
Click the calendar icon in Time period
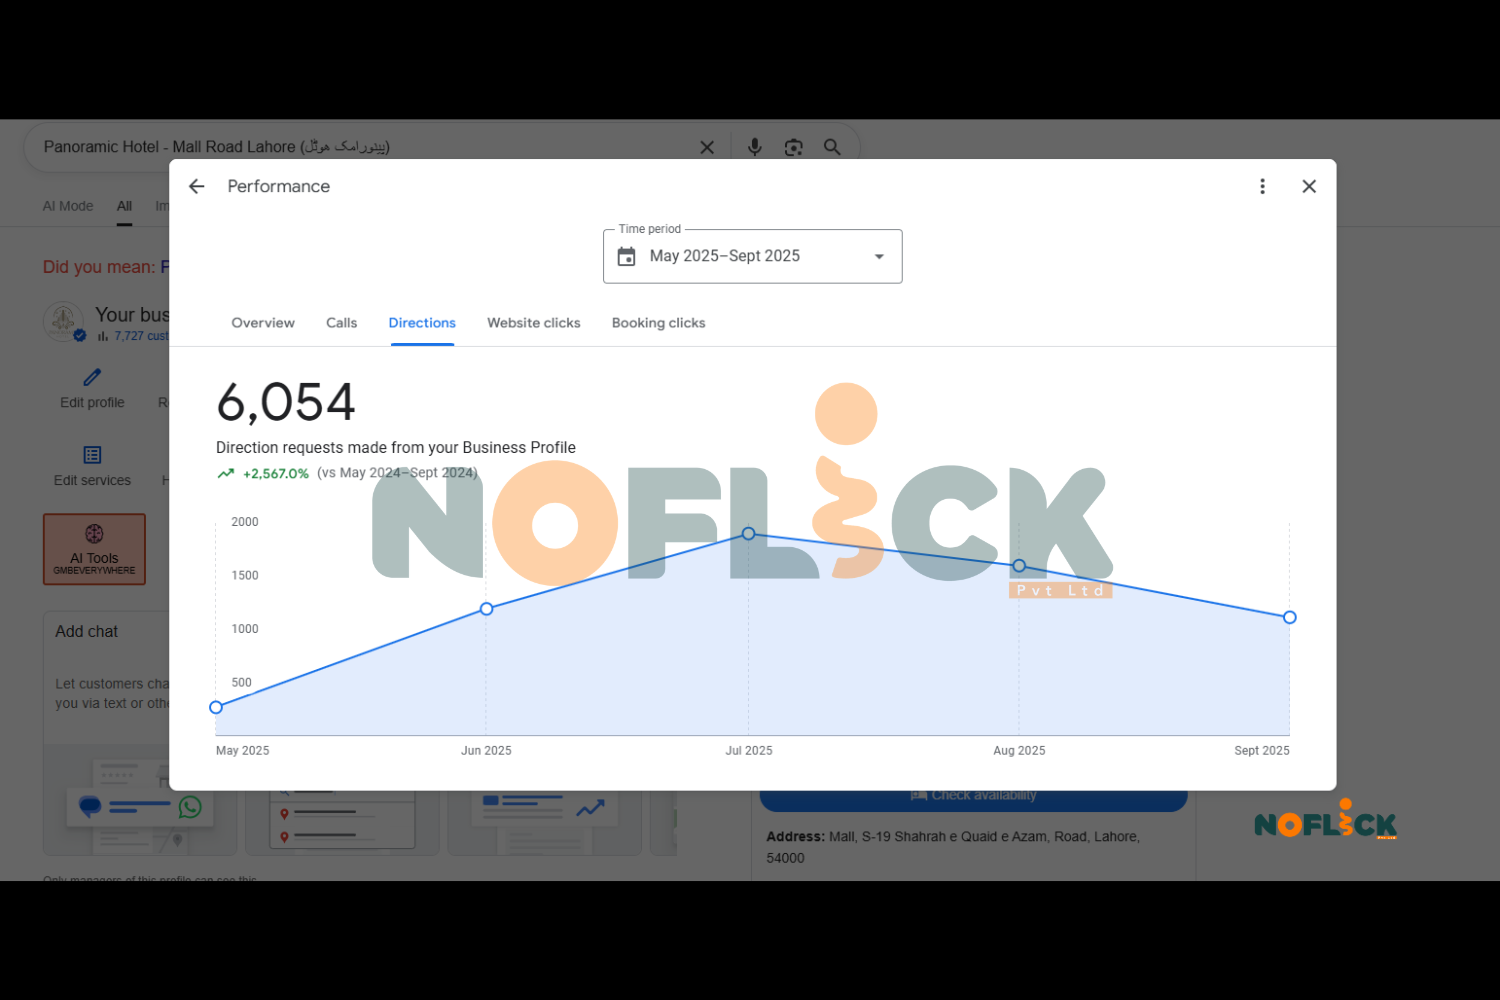coord(627,257)
